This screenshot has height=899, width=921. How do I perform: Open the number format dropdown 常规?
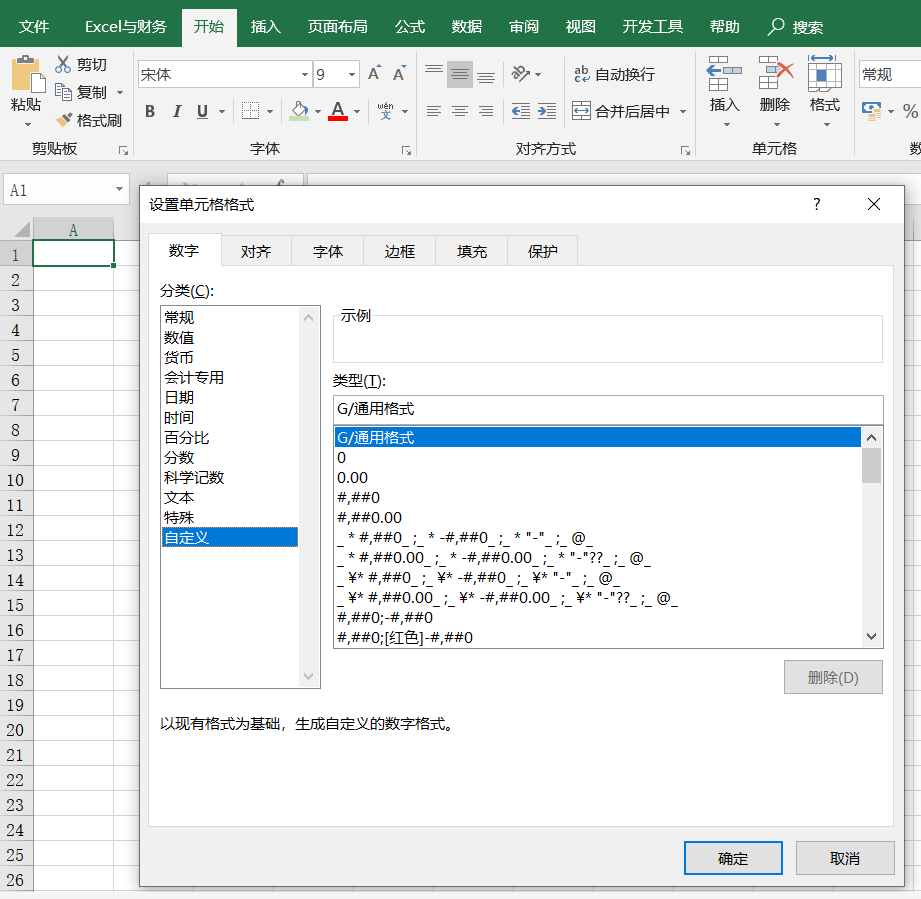point(890,75)
